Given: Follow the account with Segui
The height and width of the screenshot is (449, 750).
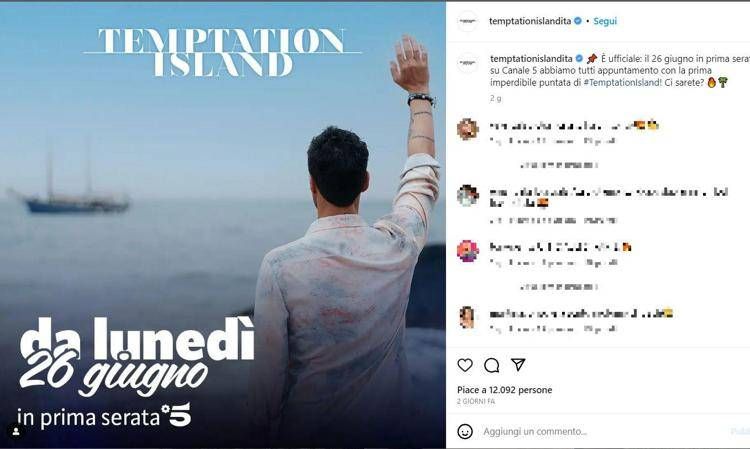Looking at the screenshot, I should (x=605, y=21).
